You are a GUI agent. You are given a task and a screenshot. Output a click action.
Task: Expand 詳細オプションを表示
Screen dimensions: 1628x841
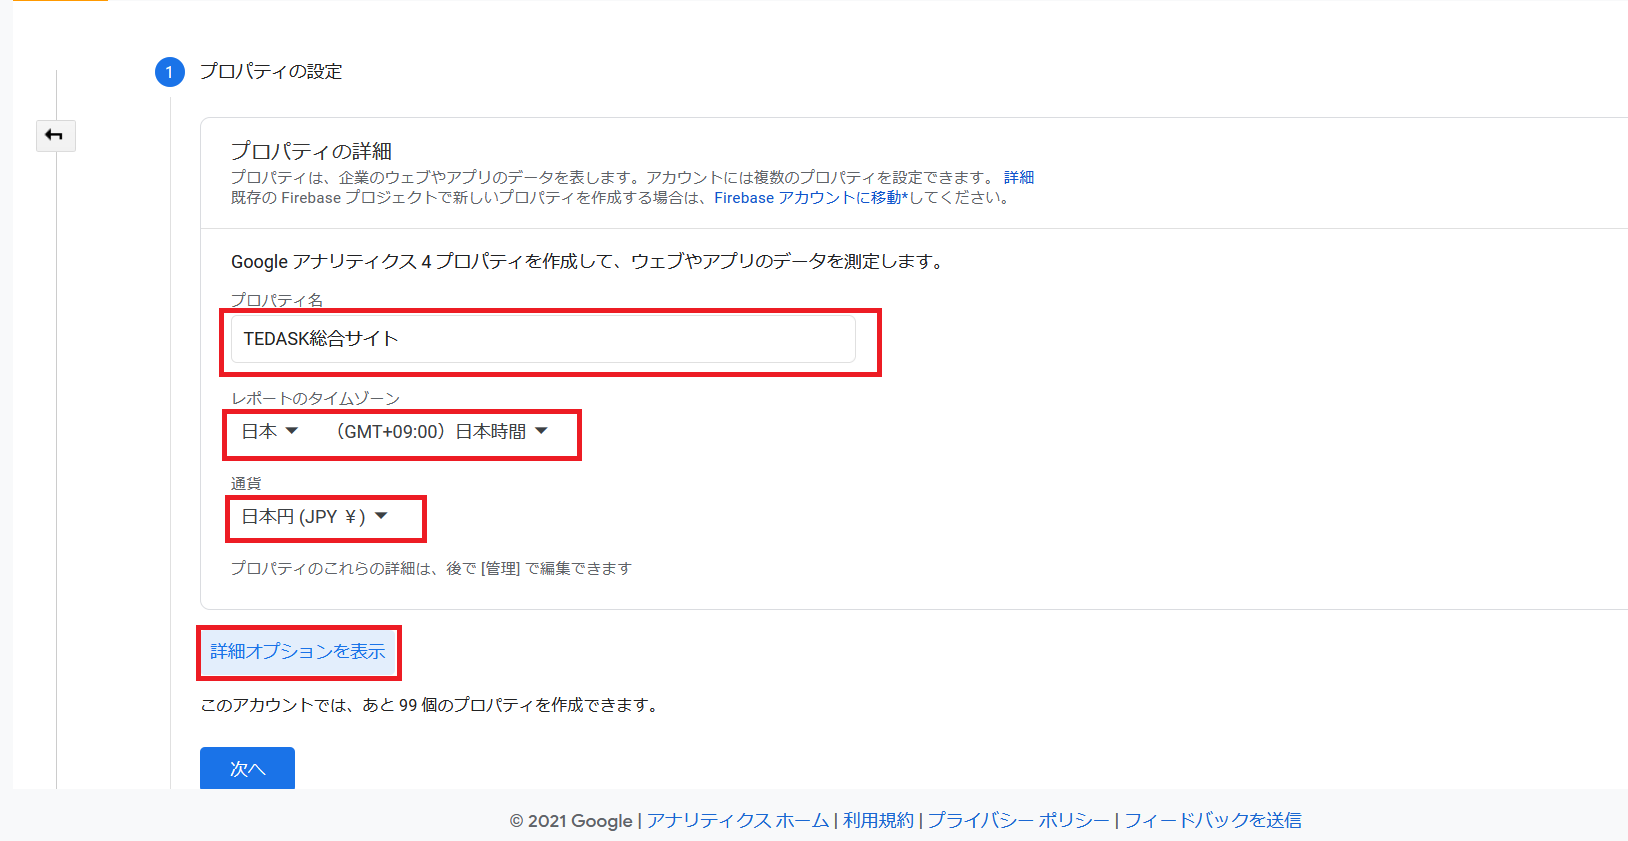(298, 652)
